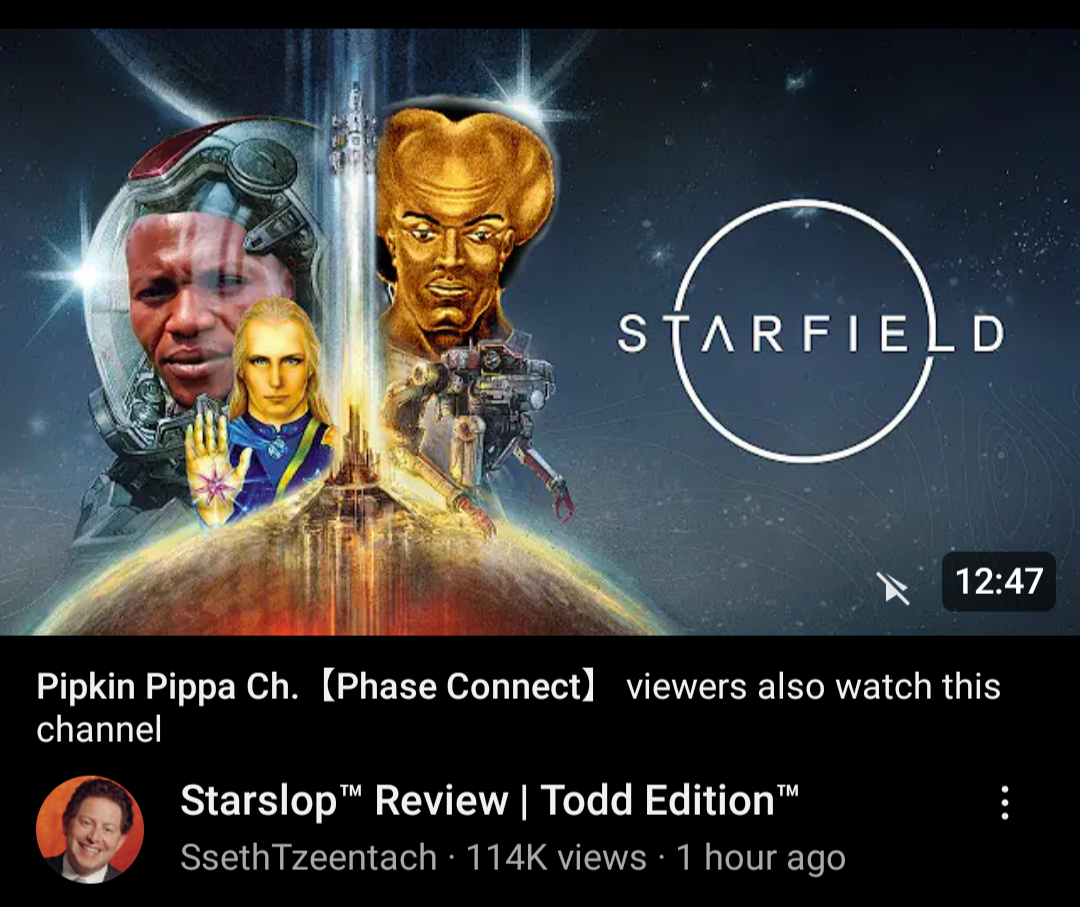The height and width of the screenshot is (907, 1080).
Task: Click the 114K views count
Action: (557, 858)
